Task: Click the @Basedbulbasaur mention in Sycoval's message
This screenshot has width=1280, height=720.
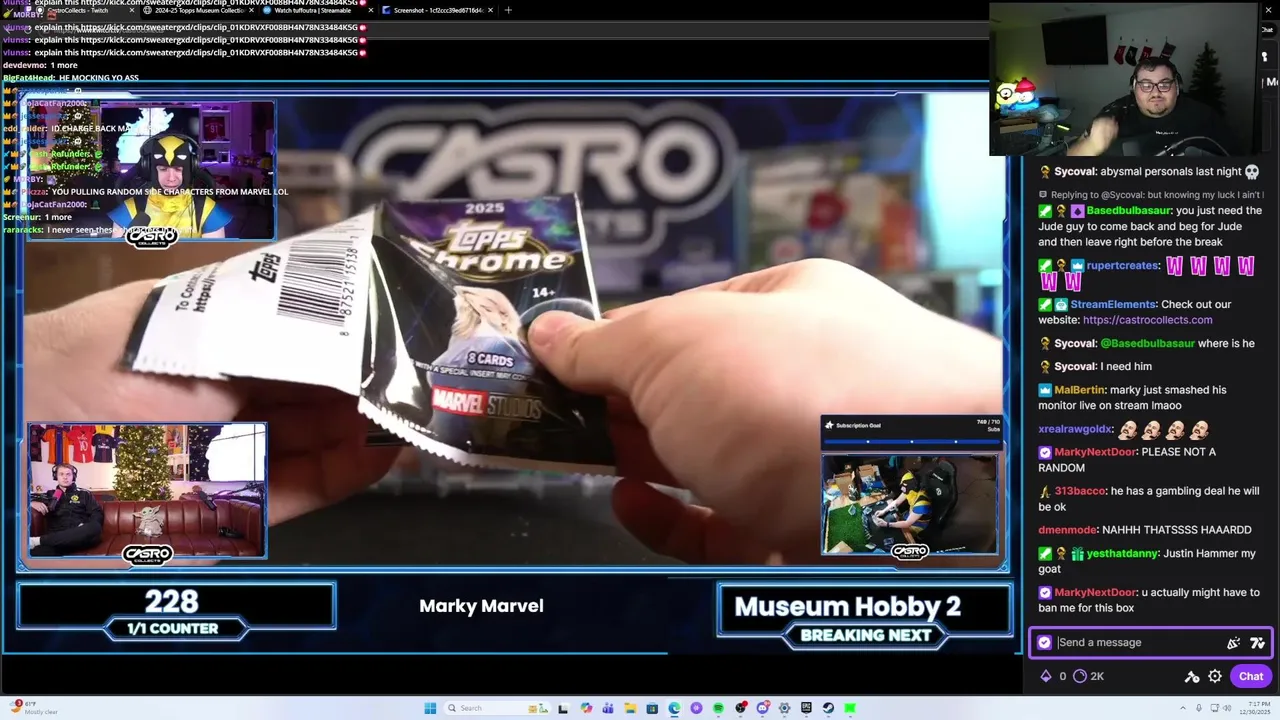Action: pos(1147,343)
